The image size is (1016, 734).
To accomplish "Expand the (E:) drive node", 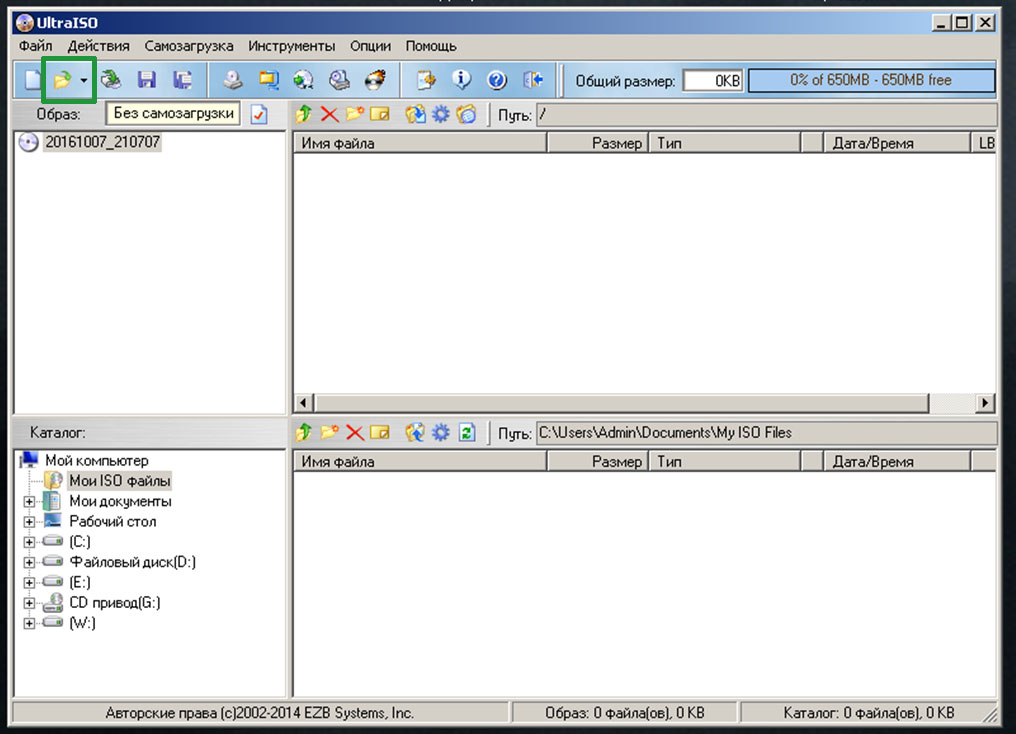I will [x=29, y=582].
